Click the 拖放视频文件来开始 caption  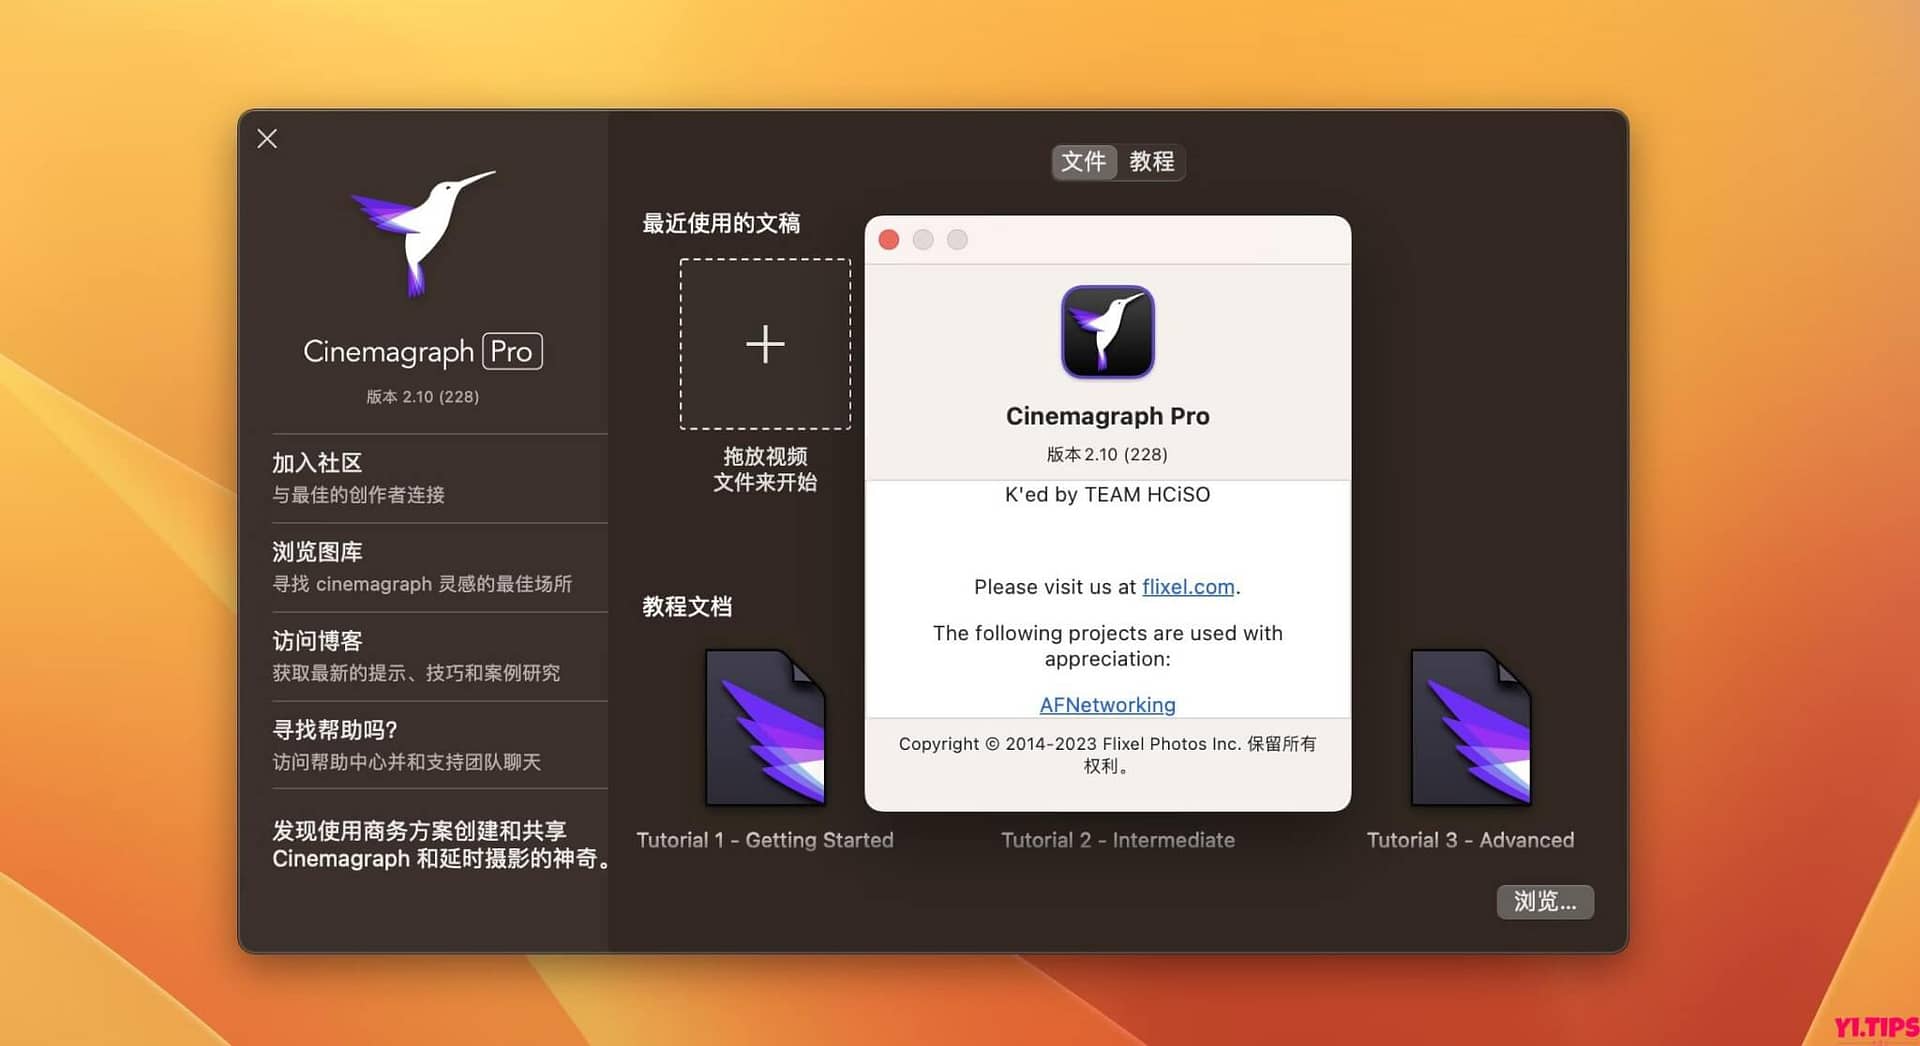[x=765, y=469]
